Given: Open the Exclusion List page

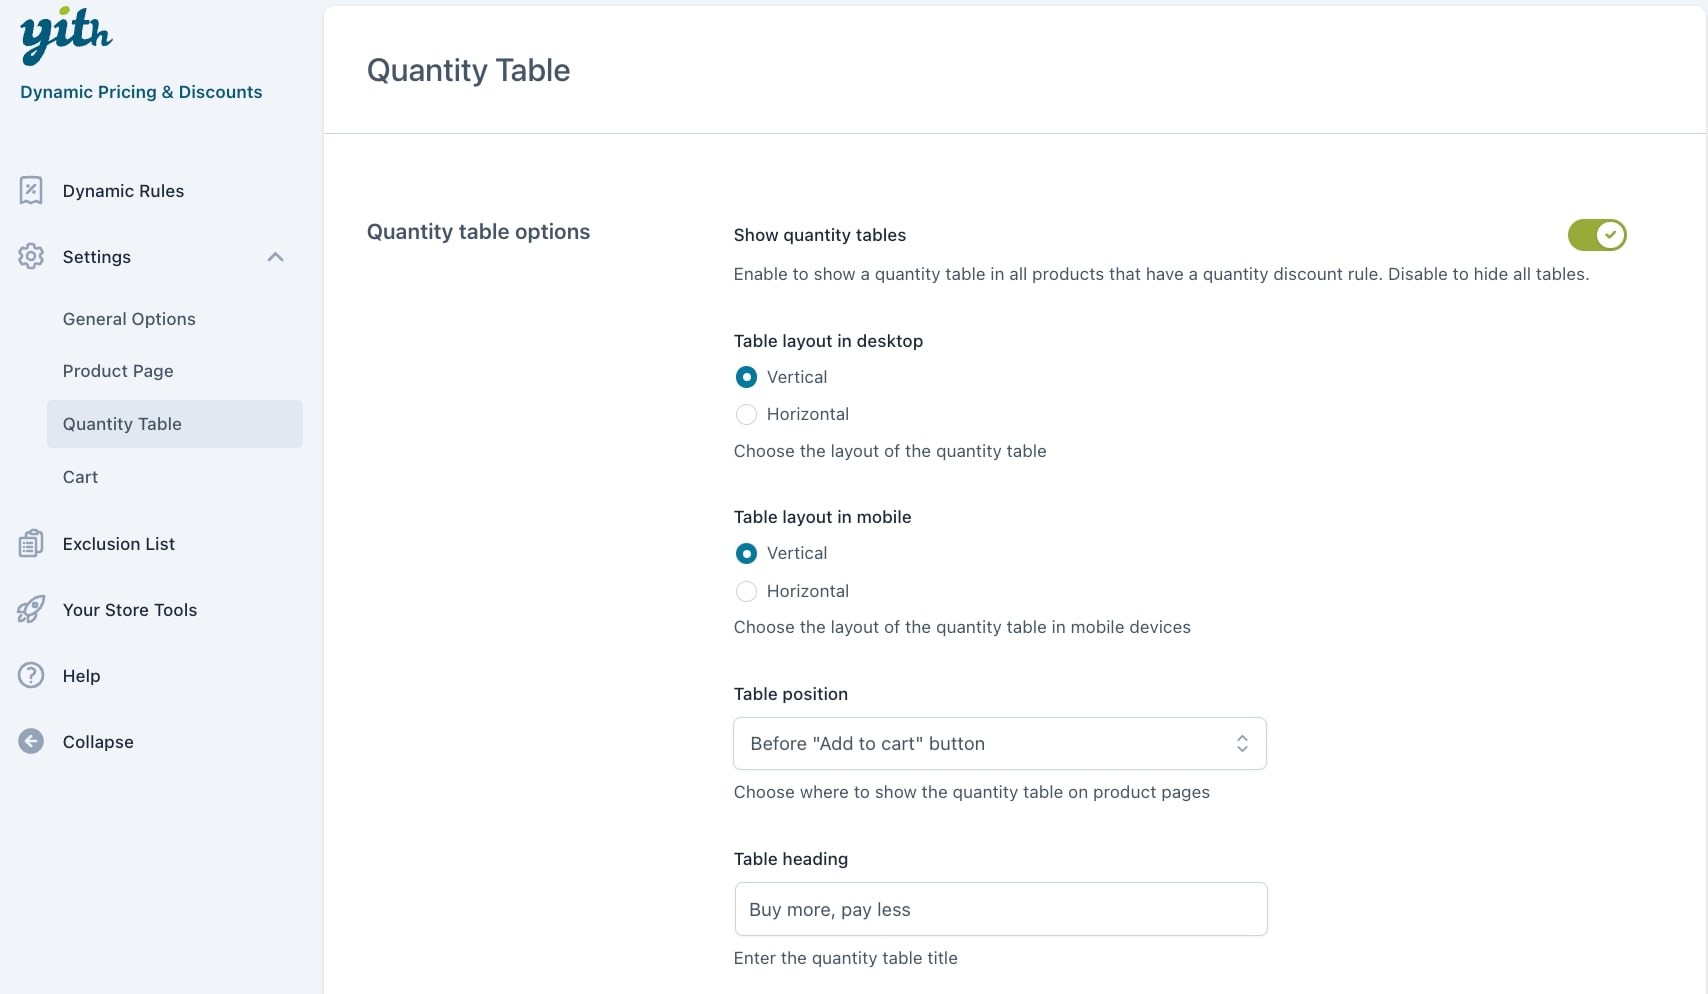Looking at the screenshot, I should tap(119, 544).
